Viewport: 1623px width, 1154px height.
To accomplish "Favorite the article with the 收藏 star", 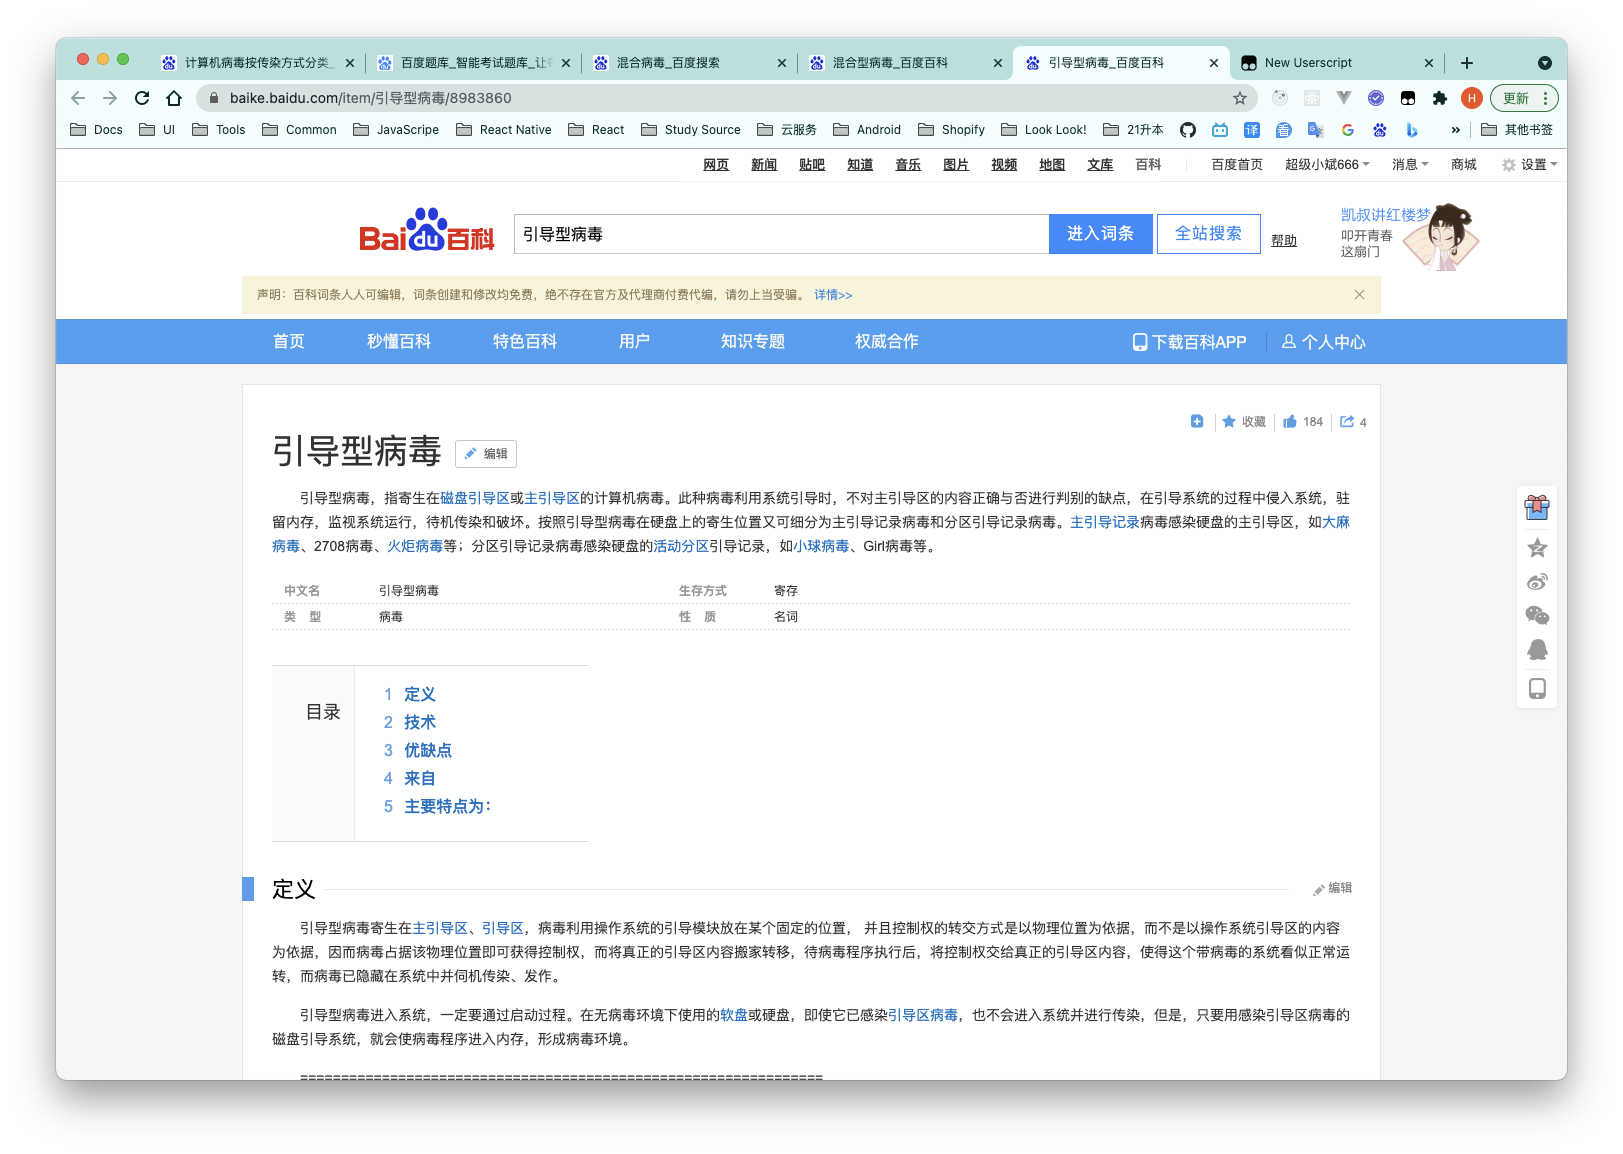I will coord(1244,422).
